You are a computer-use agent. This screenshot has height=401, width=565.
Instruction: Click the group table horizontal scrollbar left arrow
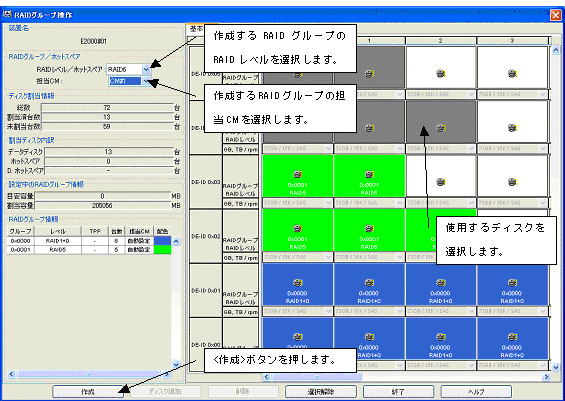[11, 374]
